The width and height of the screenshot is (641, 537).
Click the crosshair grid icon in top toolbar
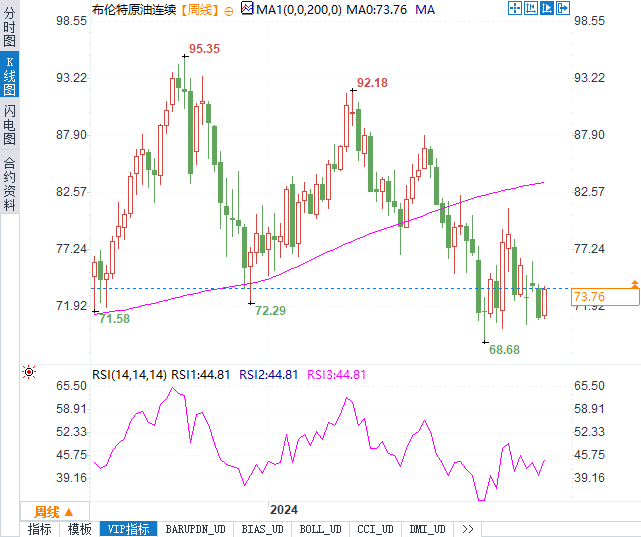tap(515, 8)
